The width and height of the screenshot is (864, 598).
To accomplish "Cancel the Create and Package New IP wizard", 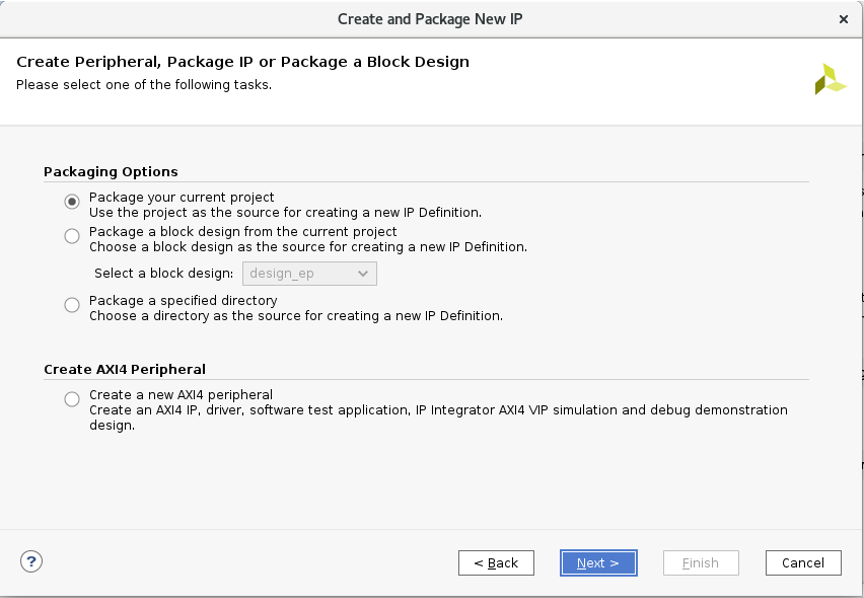I will click(x=803, y=563).
